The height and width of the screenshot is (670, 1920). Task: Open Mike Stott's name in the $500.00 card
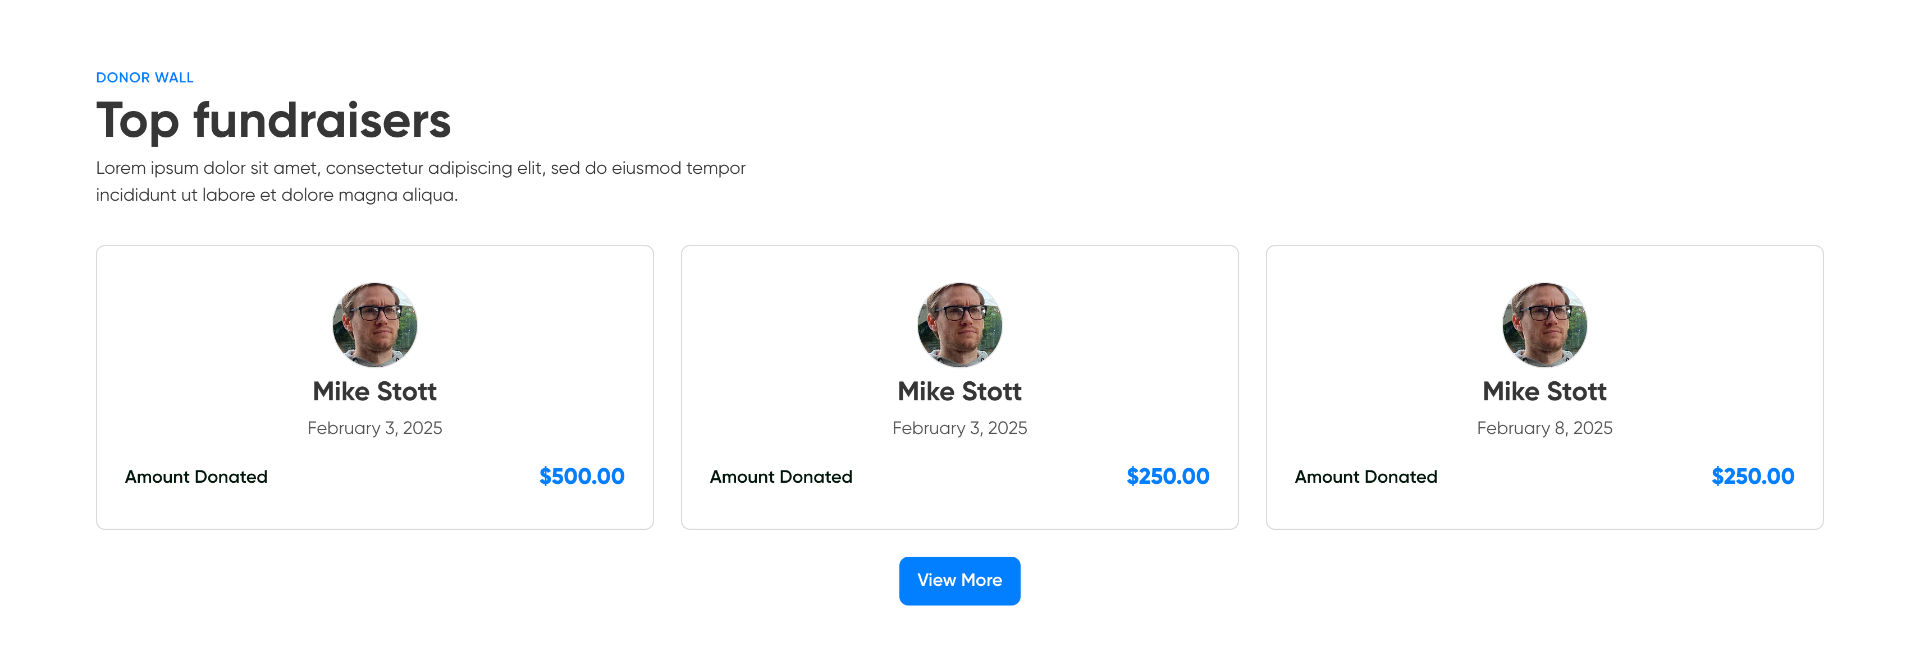point(375,391)
